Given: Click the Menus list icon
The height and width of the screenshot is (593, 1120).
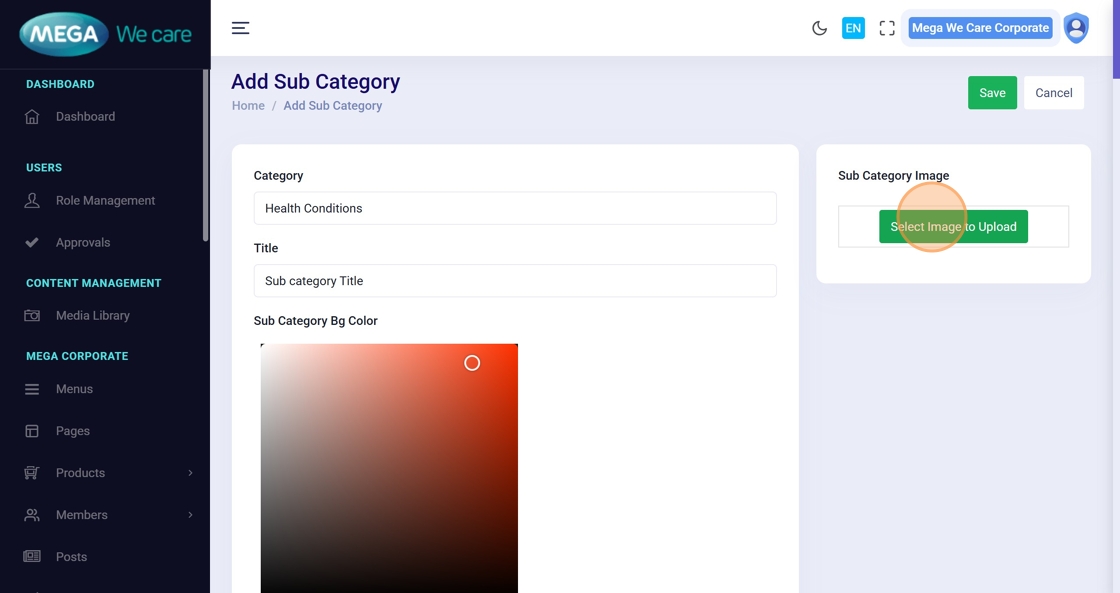Looking at the screenshot, I should click(32, 389).
